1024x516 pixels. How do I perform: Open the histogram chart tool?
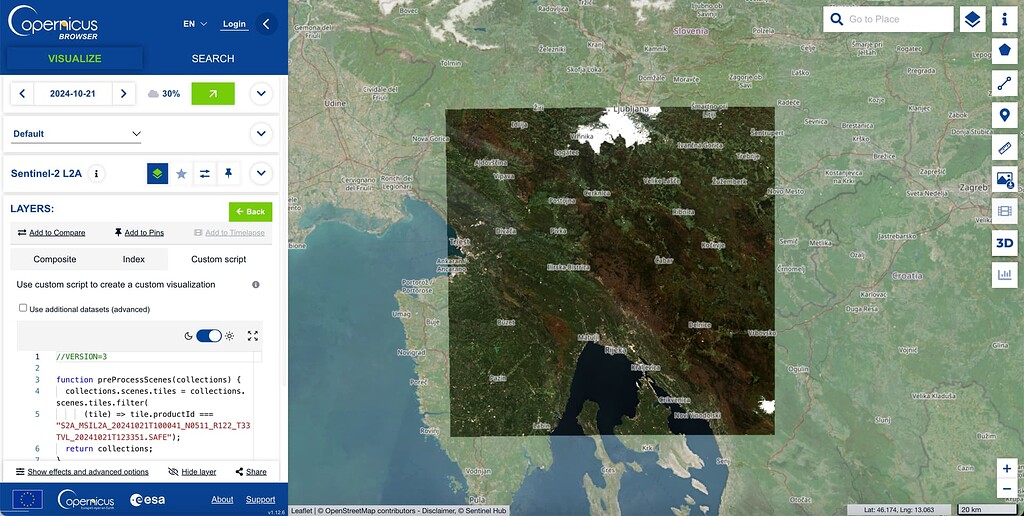(x=1005, y=274)
